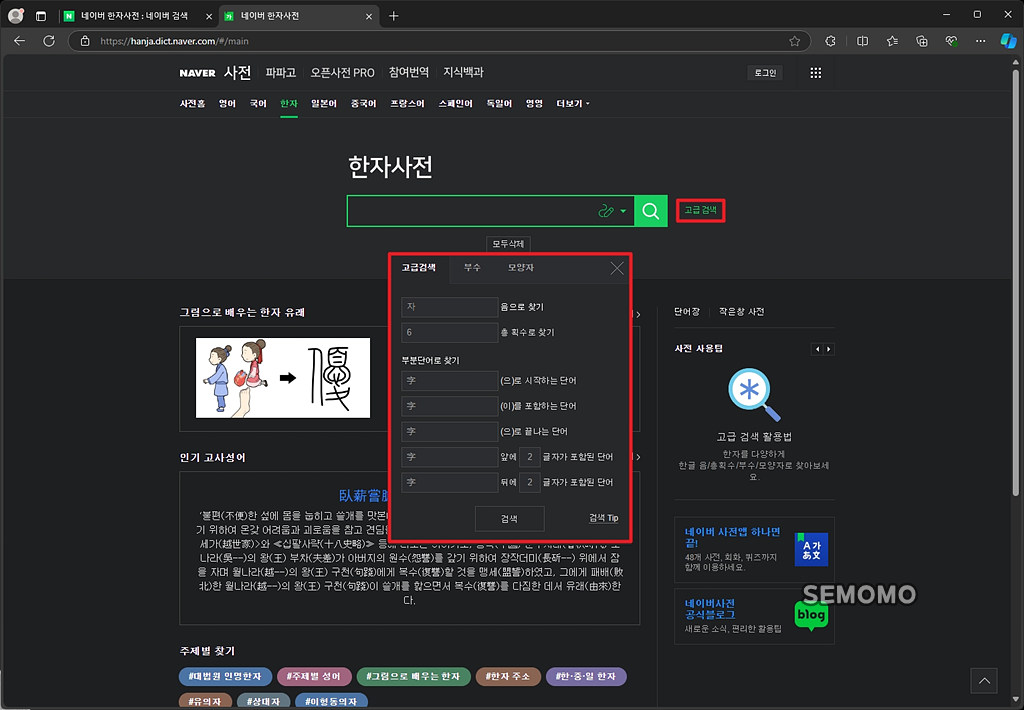Close the advanced search popup
Image resolution: width=1024 pixels, height=710 pixels.
pos(616,268)
